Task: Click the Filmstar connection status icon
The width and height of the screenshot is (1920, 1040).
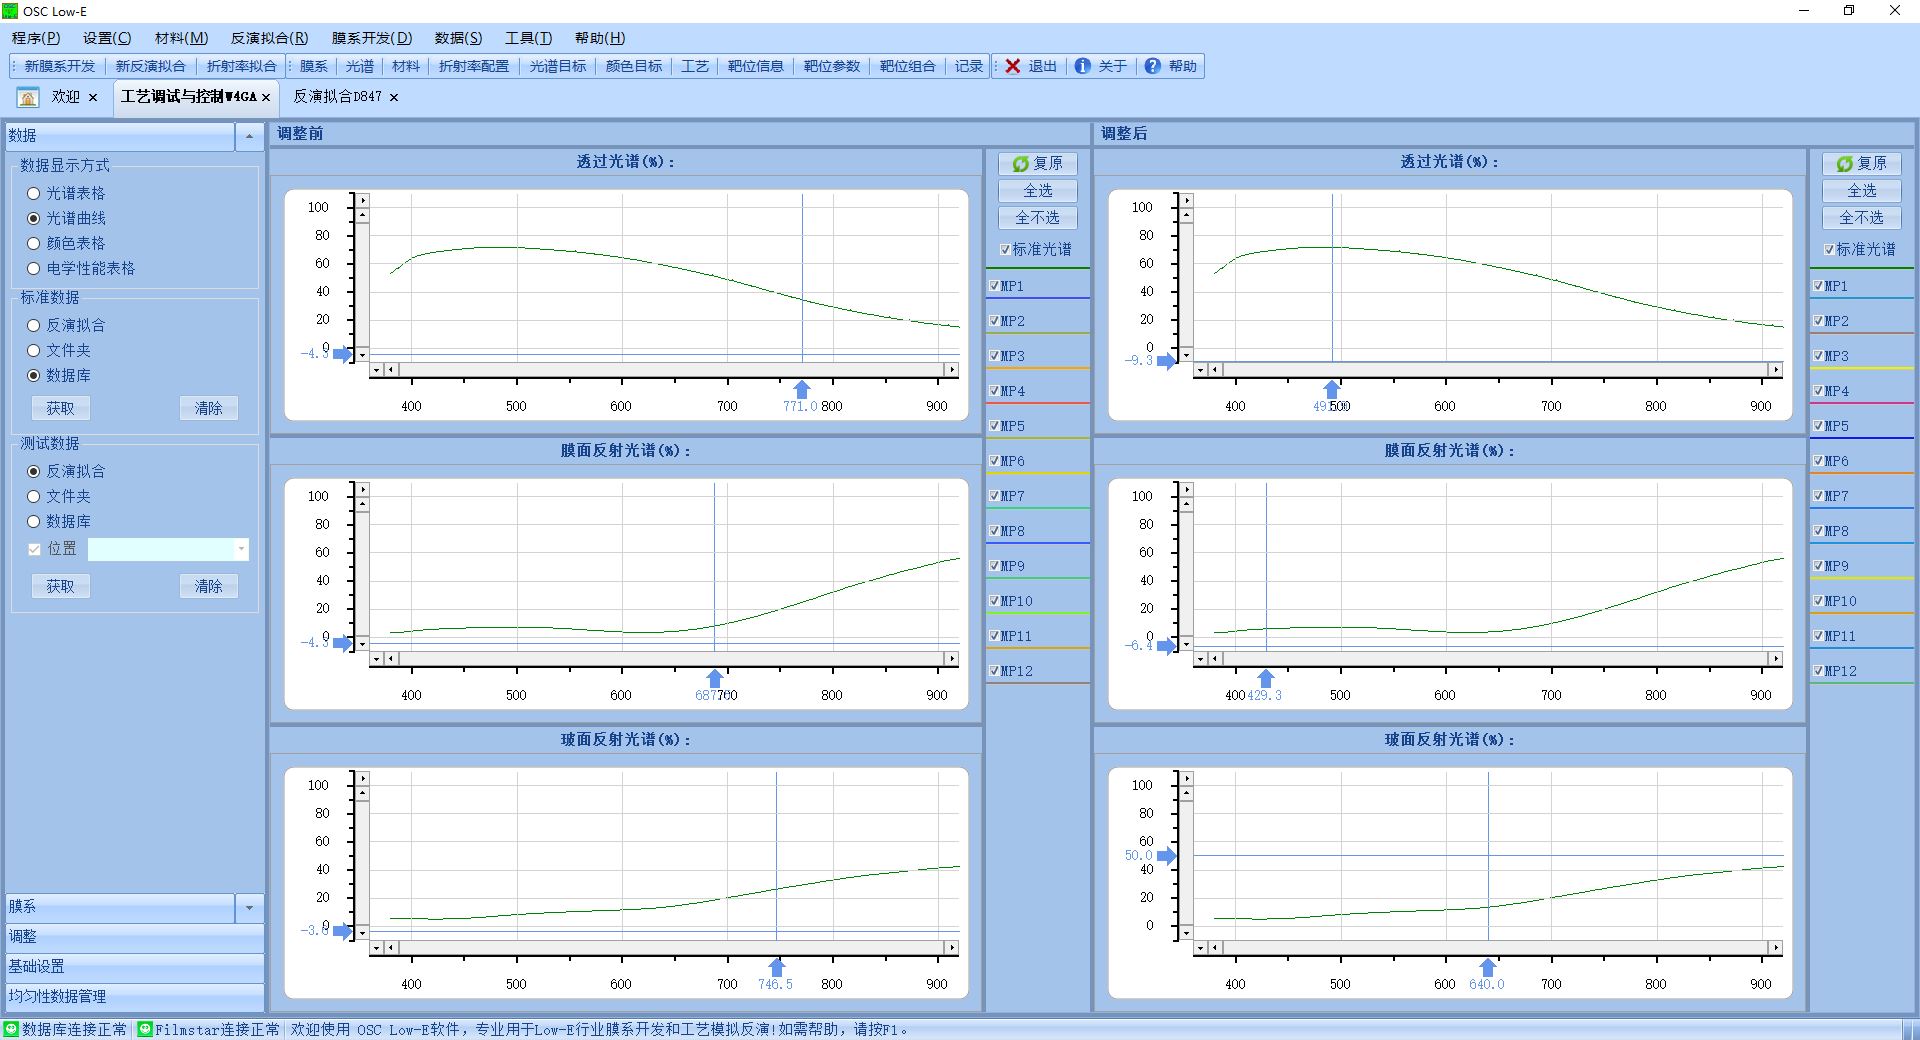Action: pyautogui.click(x=145, y=1029)
